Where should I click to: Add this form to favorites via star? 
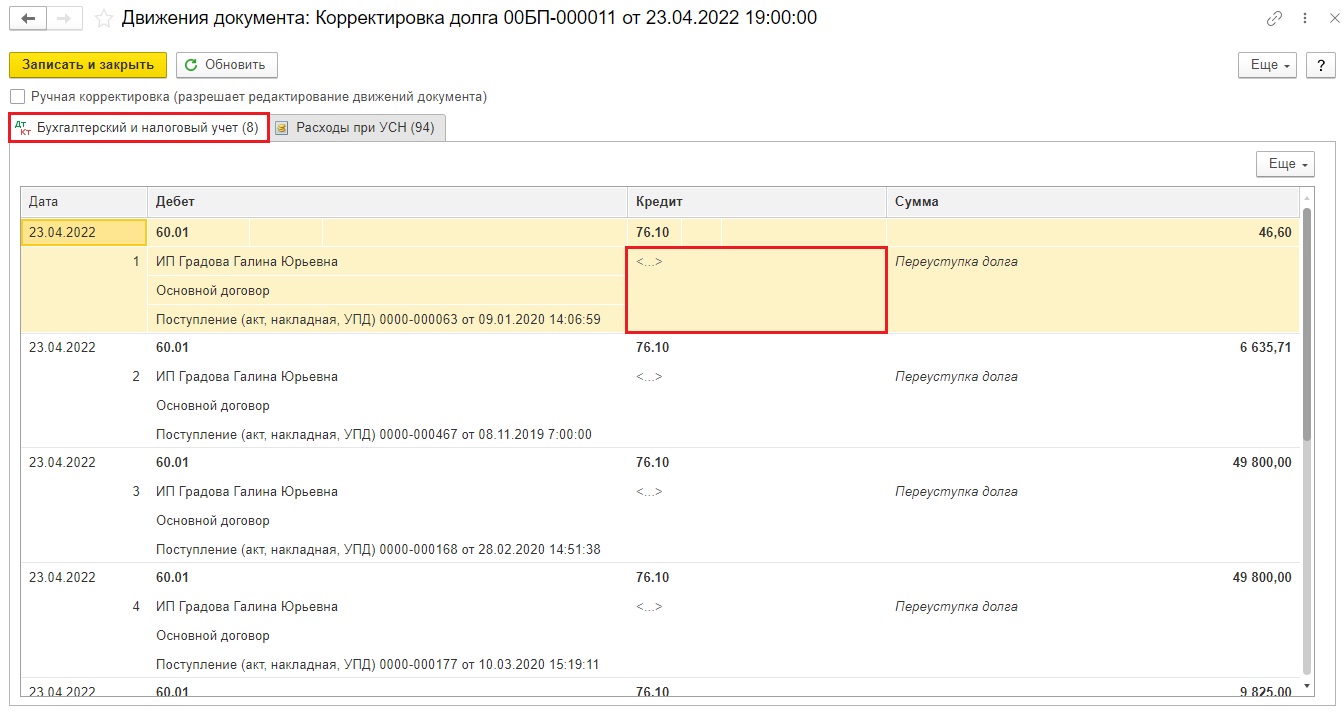pos(103,18)
